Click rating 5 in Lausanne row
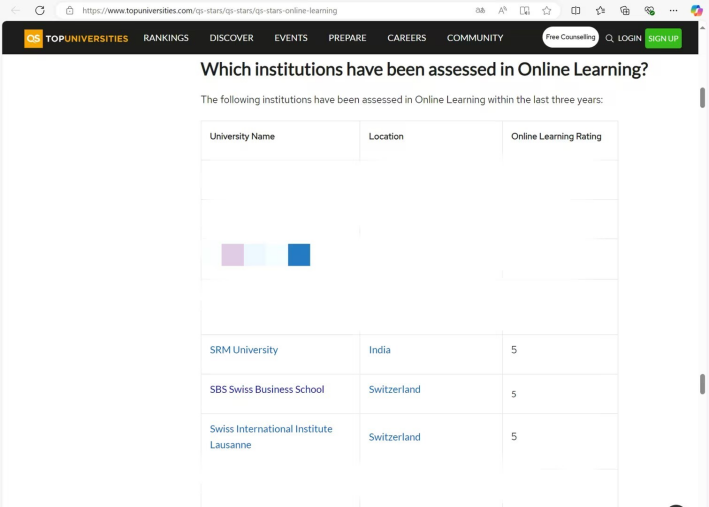Viewport: 709px width, 507px height. [514, 436]
